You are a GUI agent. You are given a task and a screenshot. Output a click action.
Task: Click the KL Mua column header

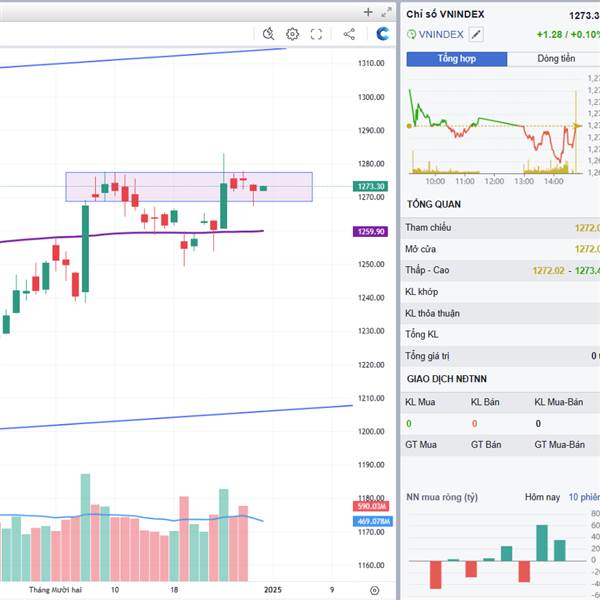coord(420,402)
